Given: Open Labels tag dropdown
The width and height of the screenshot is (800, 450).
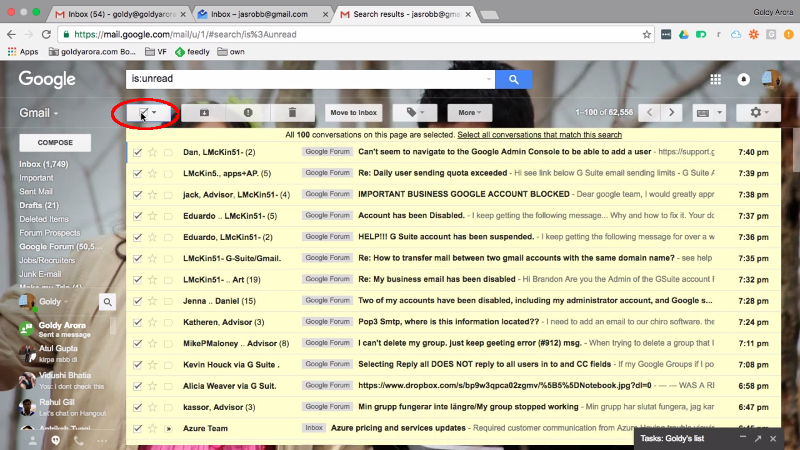Looking at the screenshot, I should point(415,112).
